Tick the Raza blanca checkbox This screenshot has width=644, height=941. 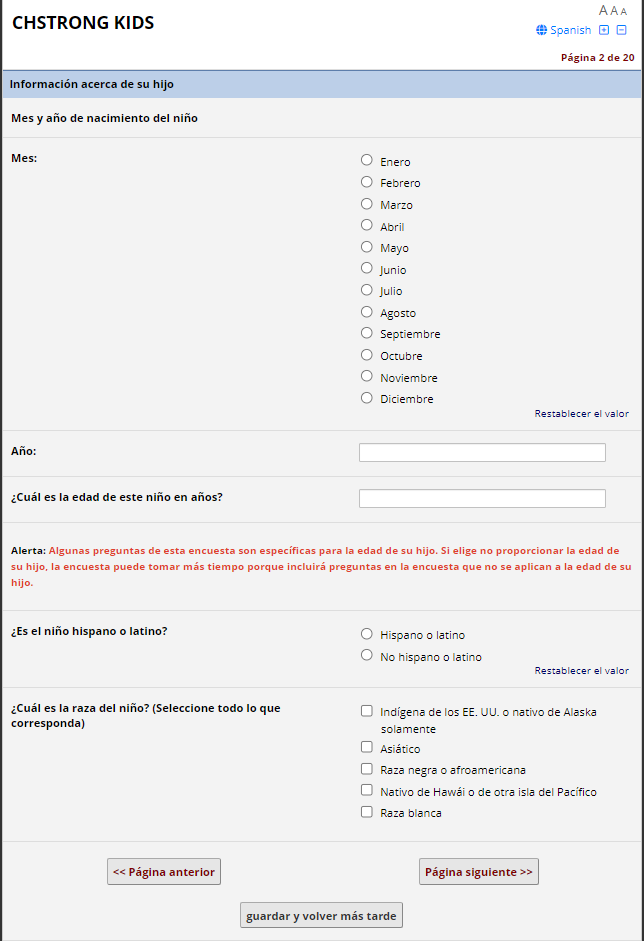367,812
